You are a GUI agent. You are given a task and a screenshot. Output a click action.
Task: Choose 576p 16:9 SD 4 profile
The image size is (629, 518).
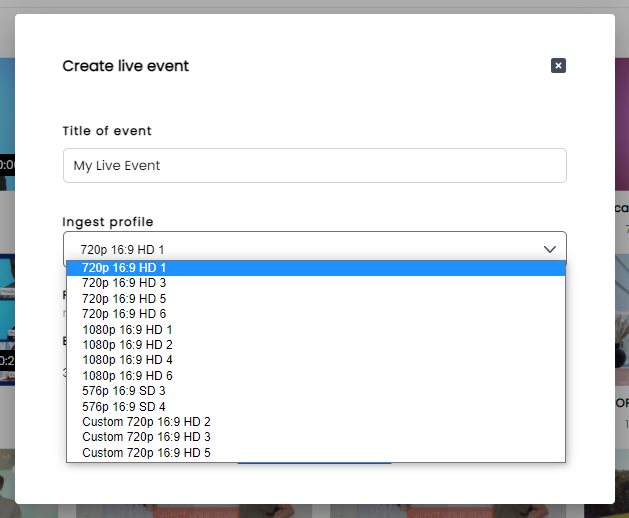316,406
